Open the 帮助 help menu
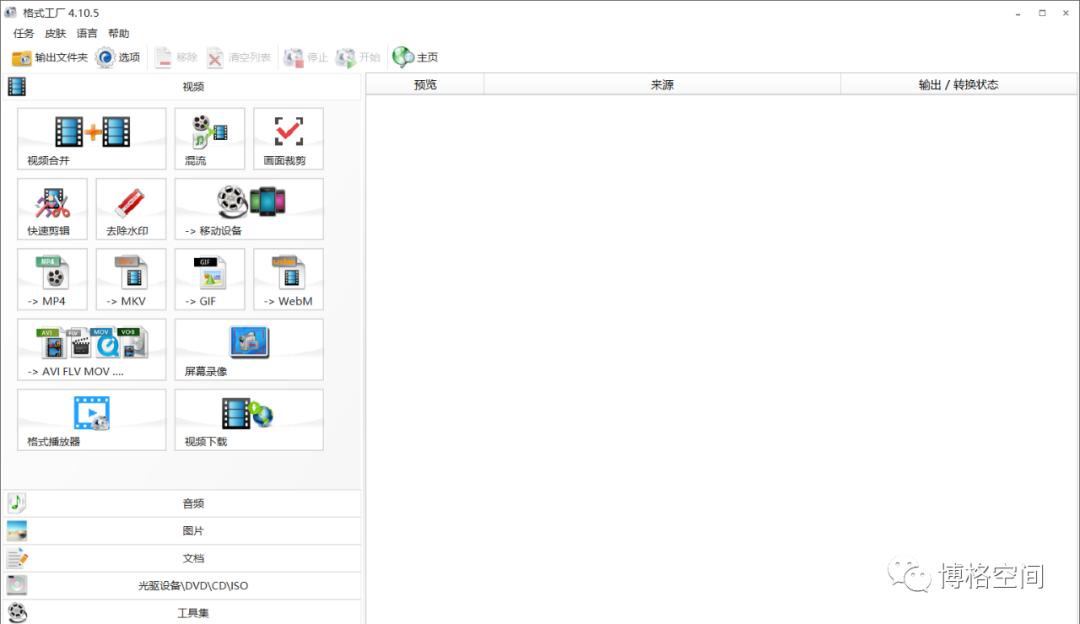 tap(118, 33)
